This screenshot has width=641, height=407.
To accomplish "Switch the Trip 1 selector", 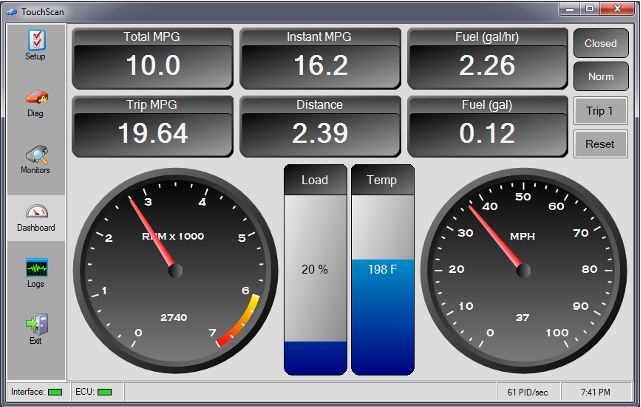I will coord(600,110).
